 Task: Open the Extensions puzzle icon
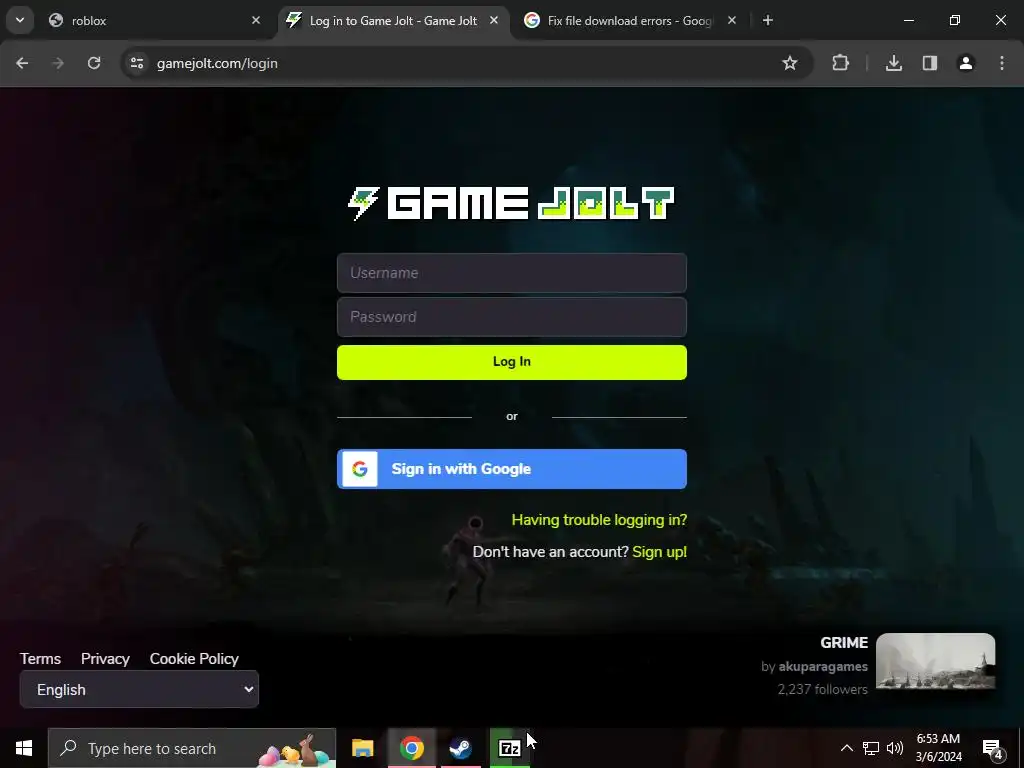click(x=840, y=63)
